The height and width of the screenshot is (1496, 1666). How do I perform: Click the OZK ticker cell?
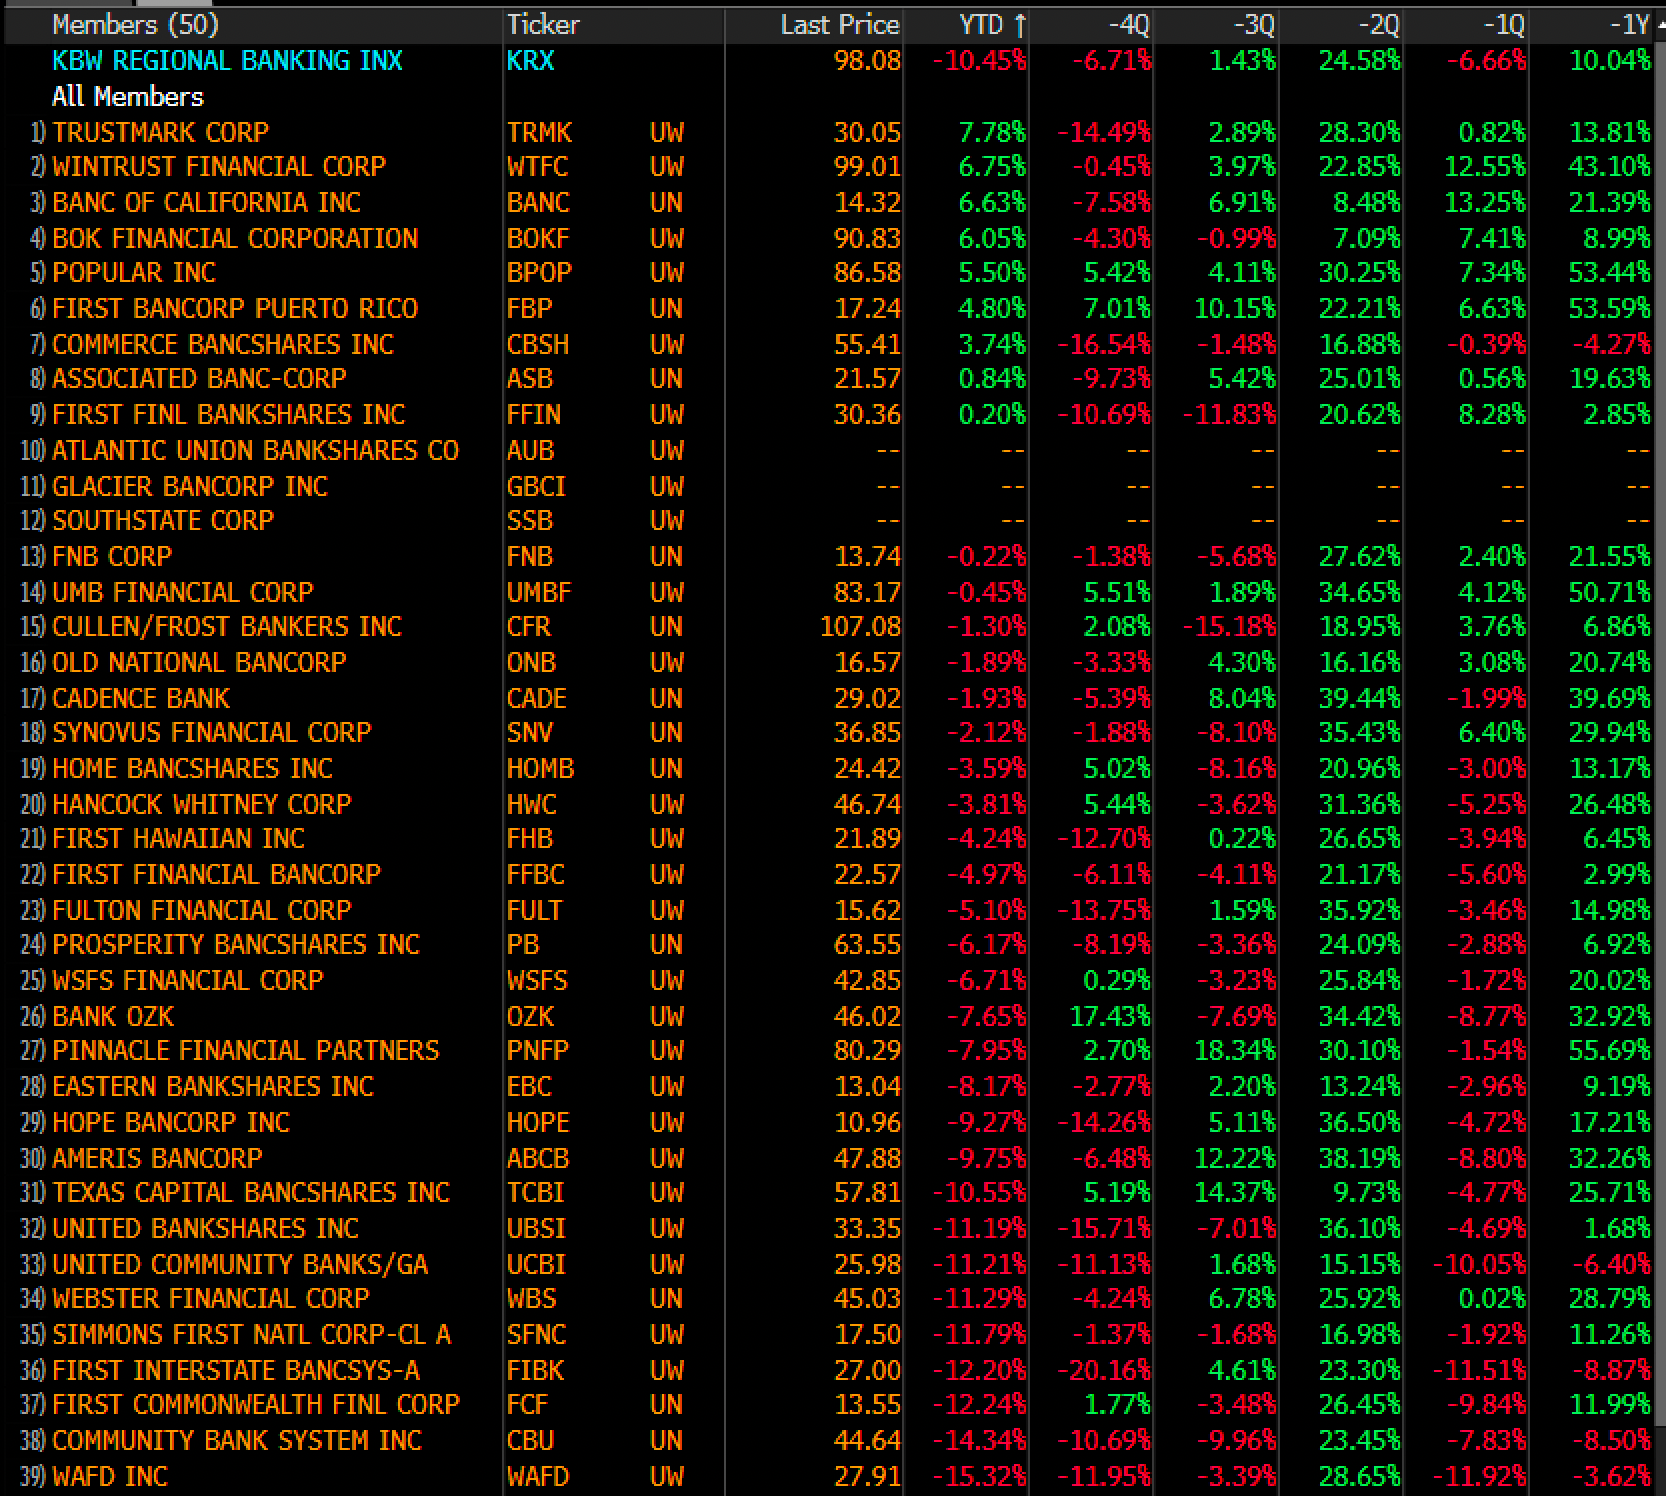point(530,1016)
